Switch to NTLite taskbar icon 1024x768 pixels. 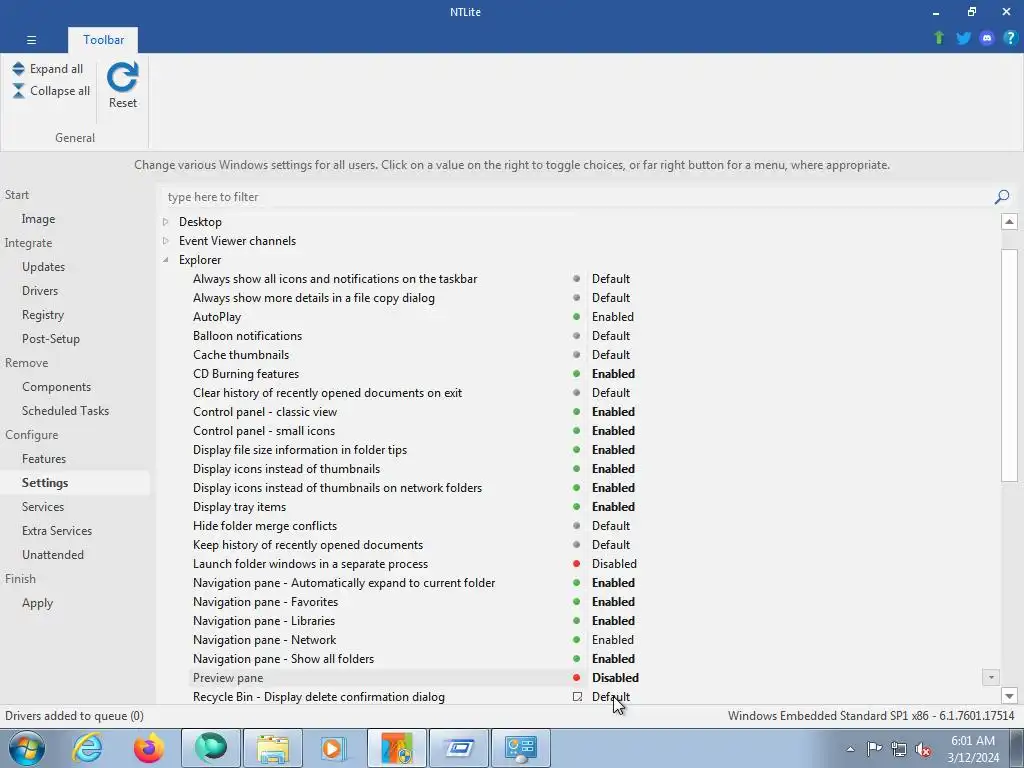[x=397, y=748]
